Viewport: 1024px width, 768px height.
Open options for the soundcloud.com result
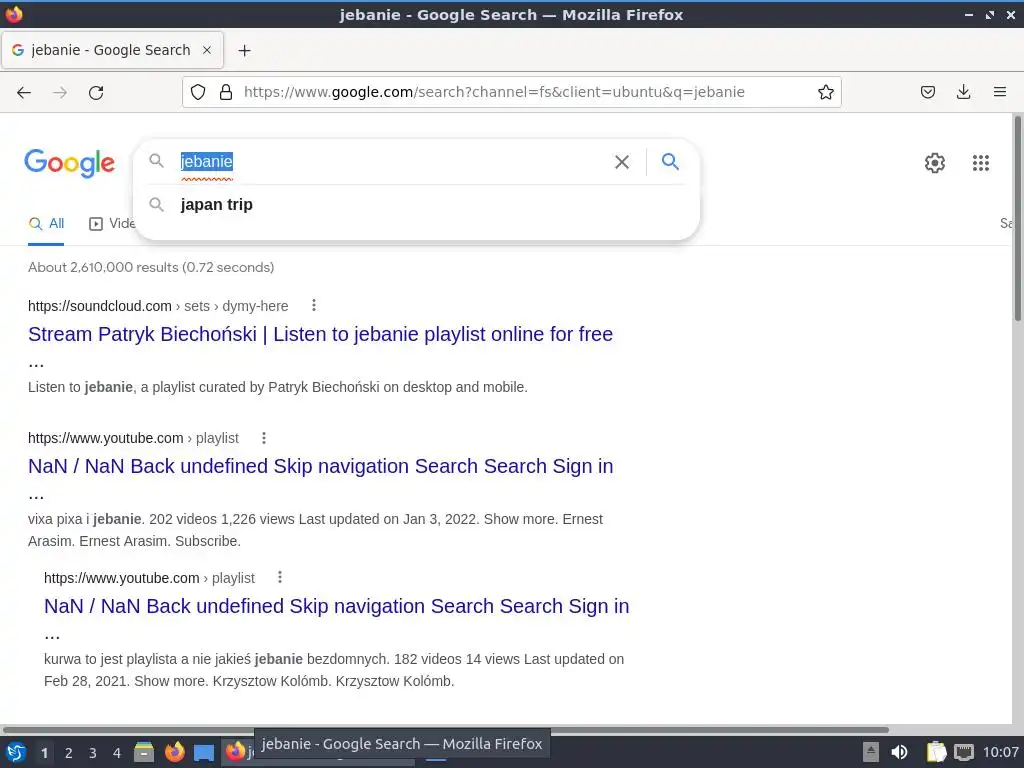point(313,305)
